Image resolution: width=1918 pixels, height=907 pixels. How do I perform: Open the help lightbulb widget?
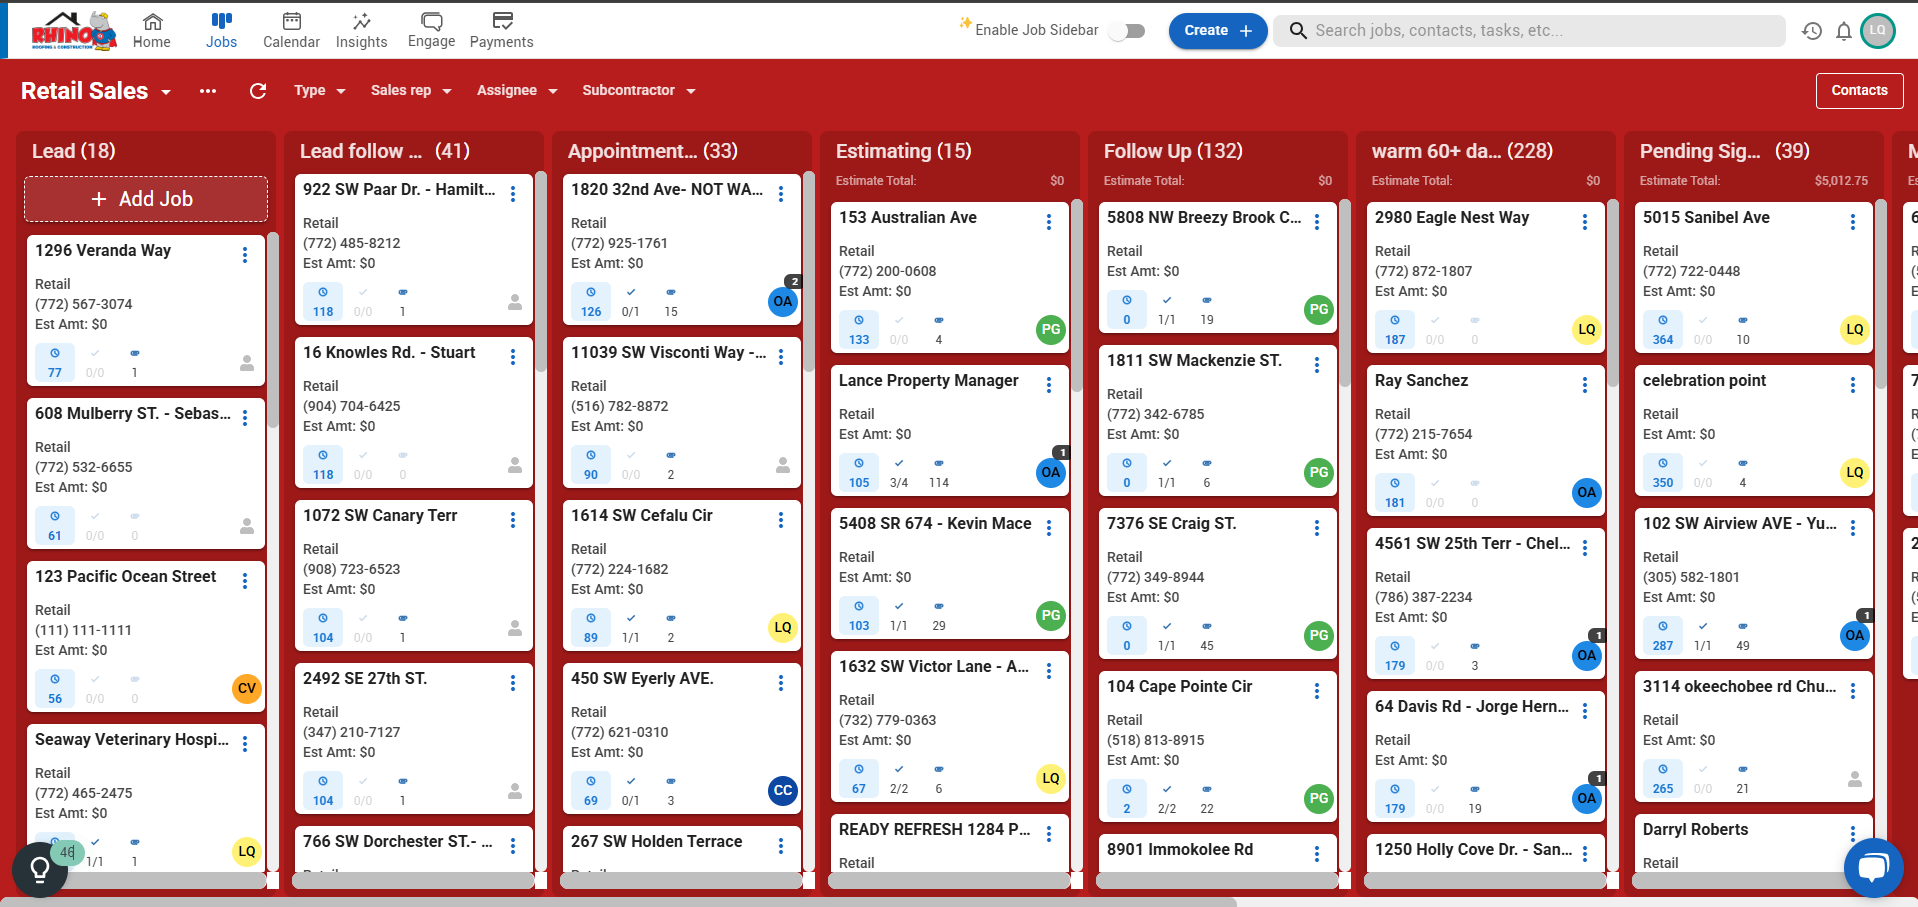pyautogui.click(x=40, y=870)
